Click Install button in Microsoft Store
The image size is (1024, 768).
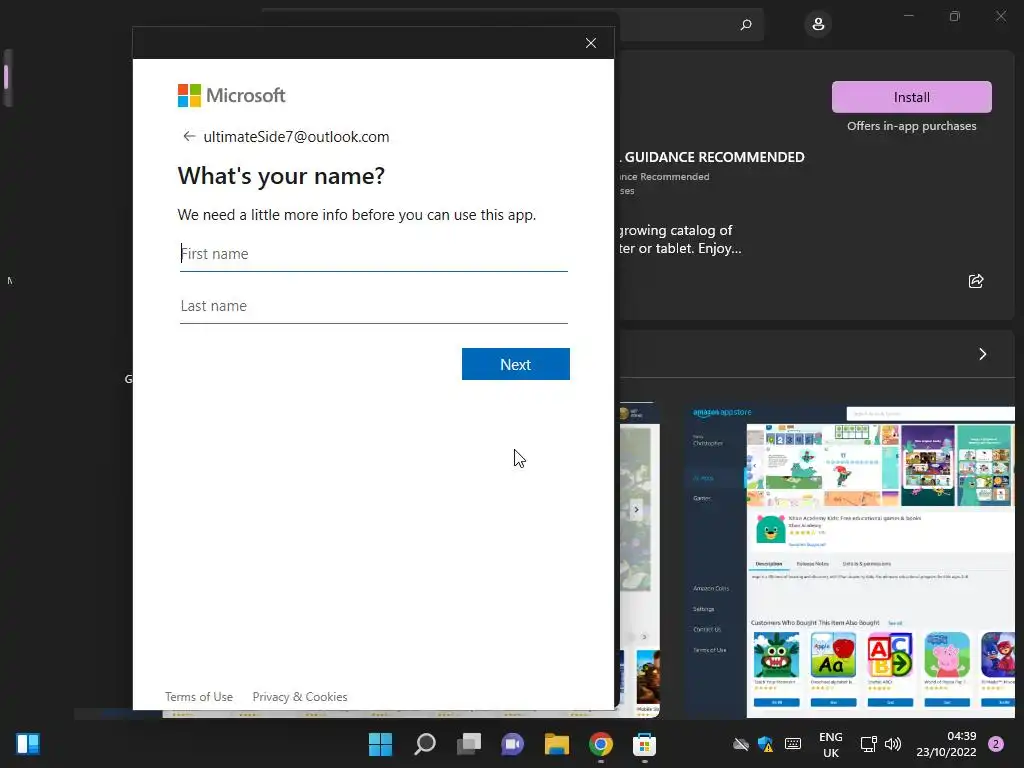pos(912,97)
